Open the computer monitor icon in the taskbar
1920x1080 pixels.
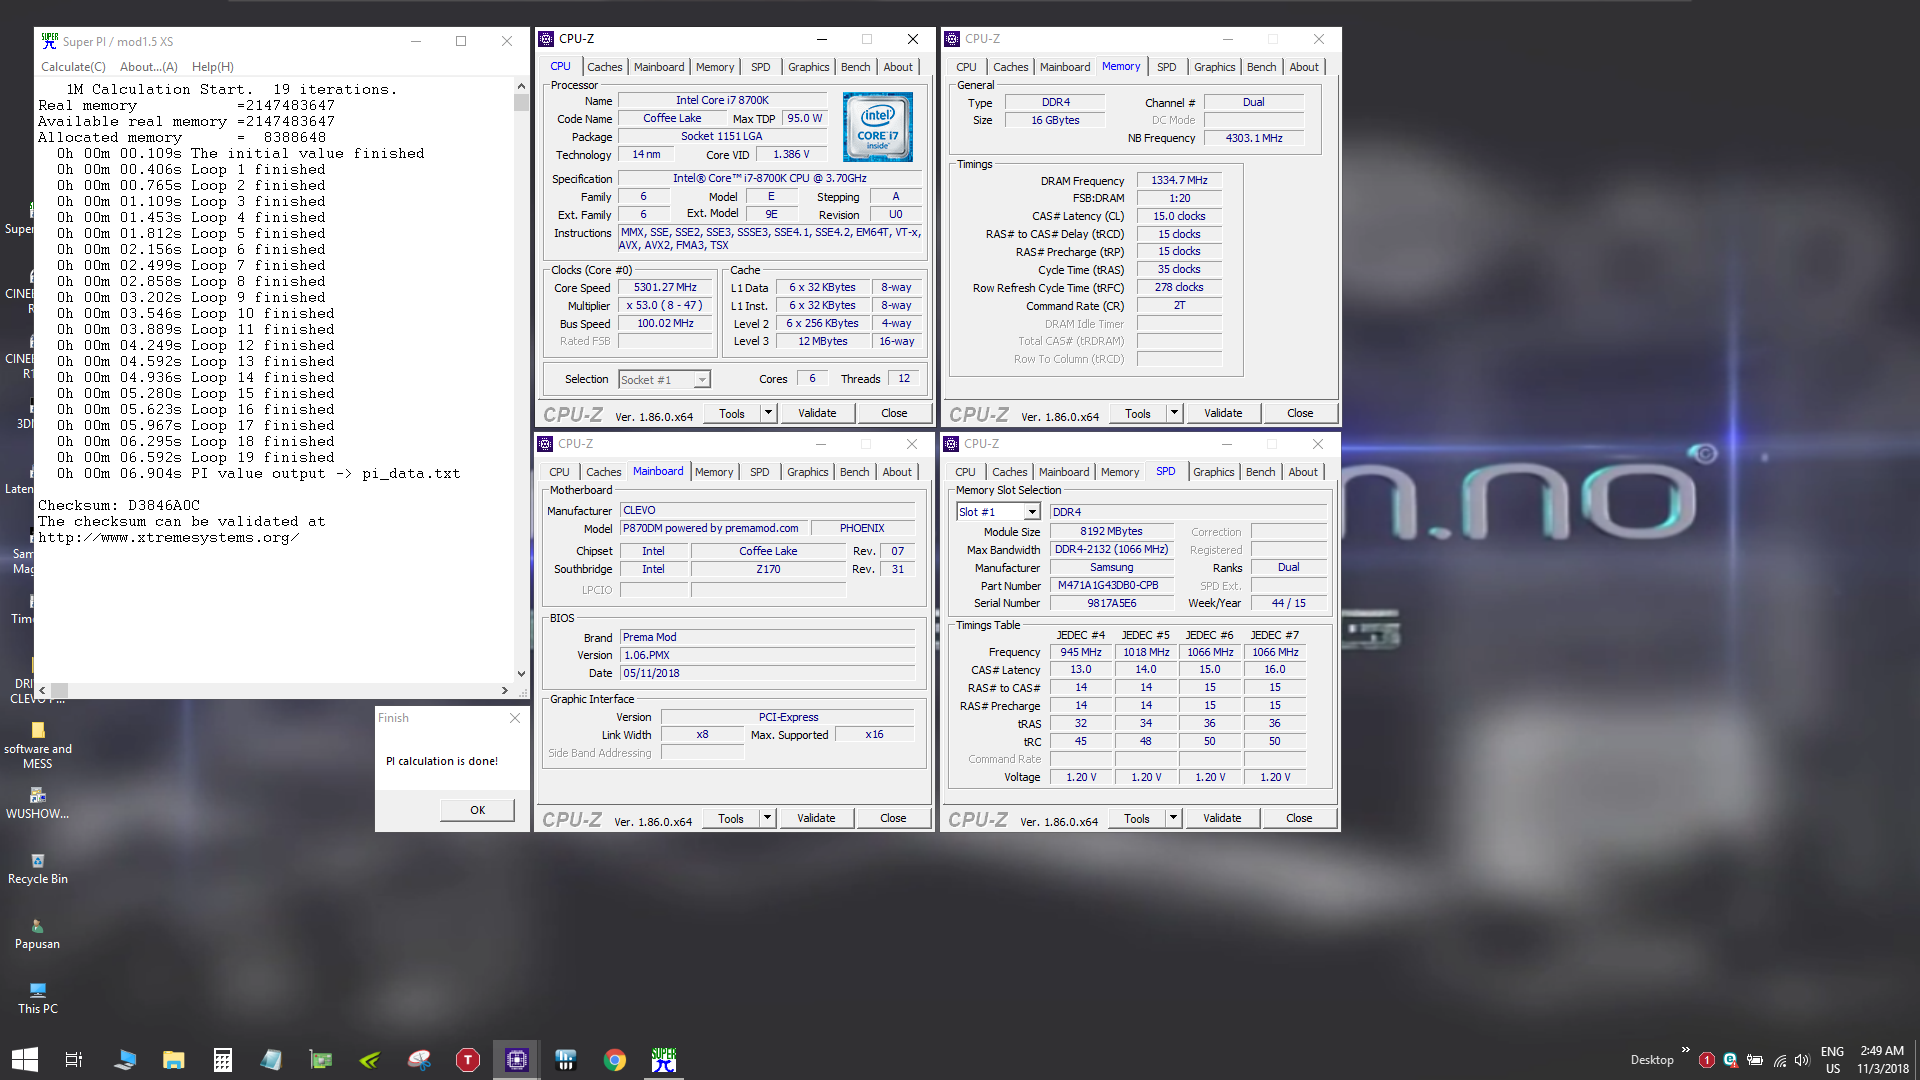coord(125,1059)
